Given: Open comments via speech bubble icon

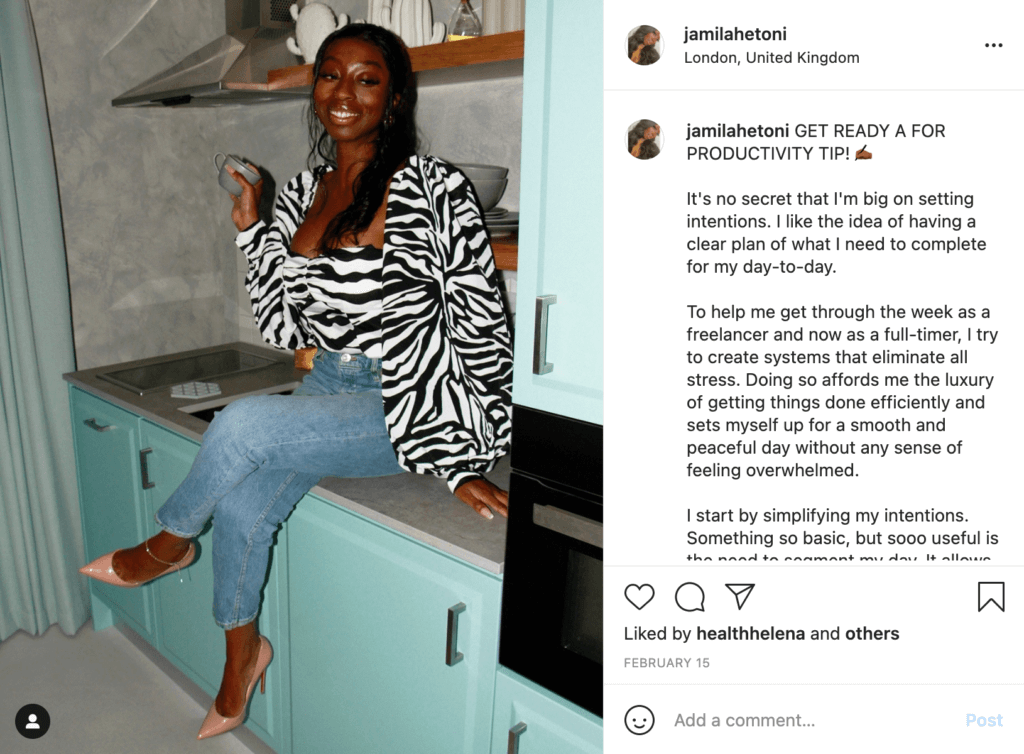Looking at the screenshot, I should [x=690, y=597].
